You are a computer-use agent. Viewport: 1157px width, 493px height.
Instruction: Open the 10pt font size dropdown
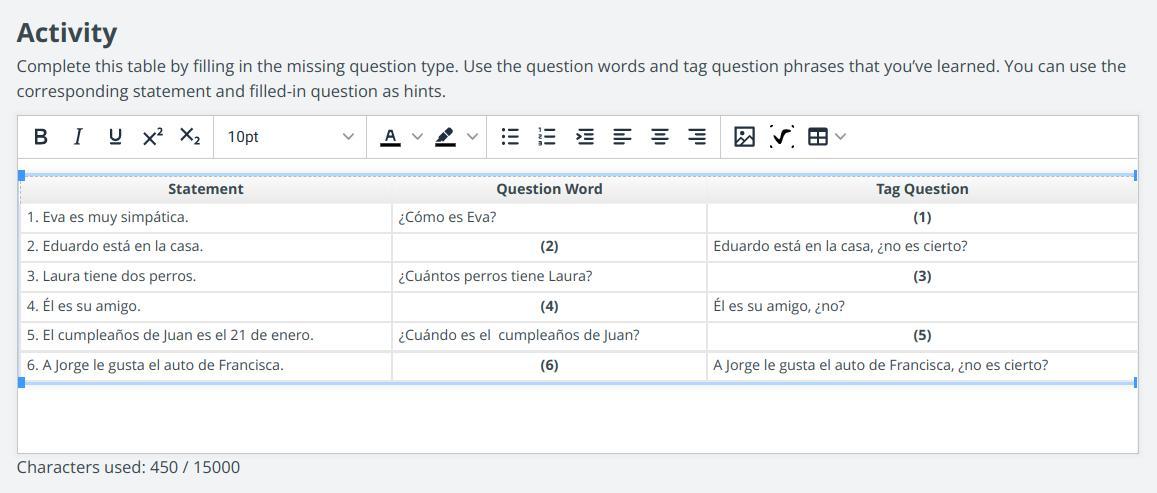(289, 137)
